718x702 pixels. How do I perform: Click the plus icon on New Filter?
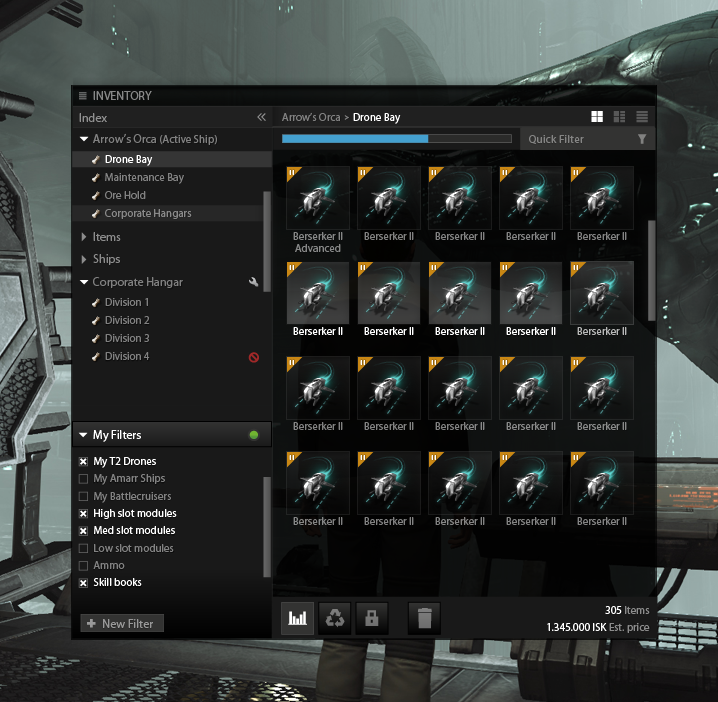point(91,623)
